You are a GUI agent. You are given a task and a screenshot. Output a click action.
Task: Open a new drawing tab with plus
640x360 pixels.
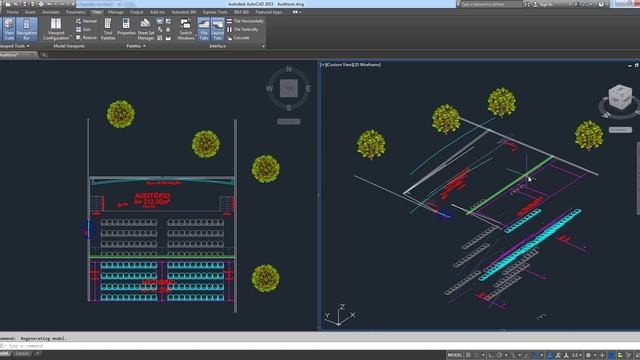[x=44, y=55]
